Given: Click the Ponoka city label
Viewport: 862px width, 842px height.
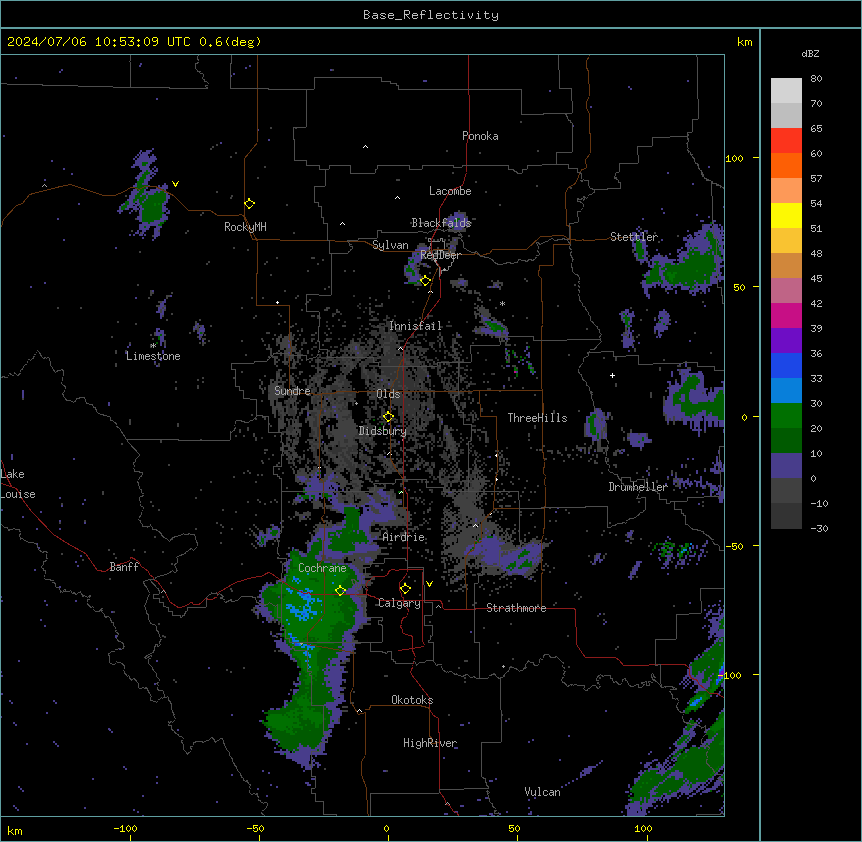Looking at the screenshot, I should [x=480, y=136].
